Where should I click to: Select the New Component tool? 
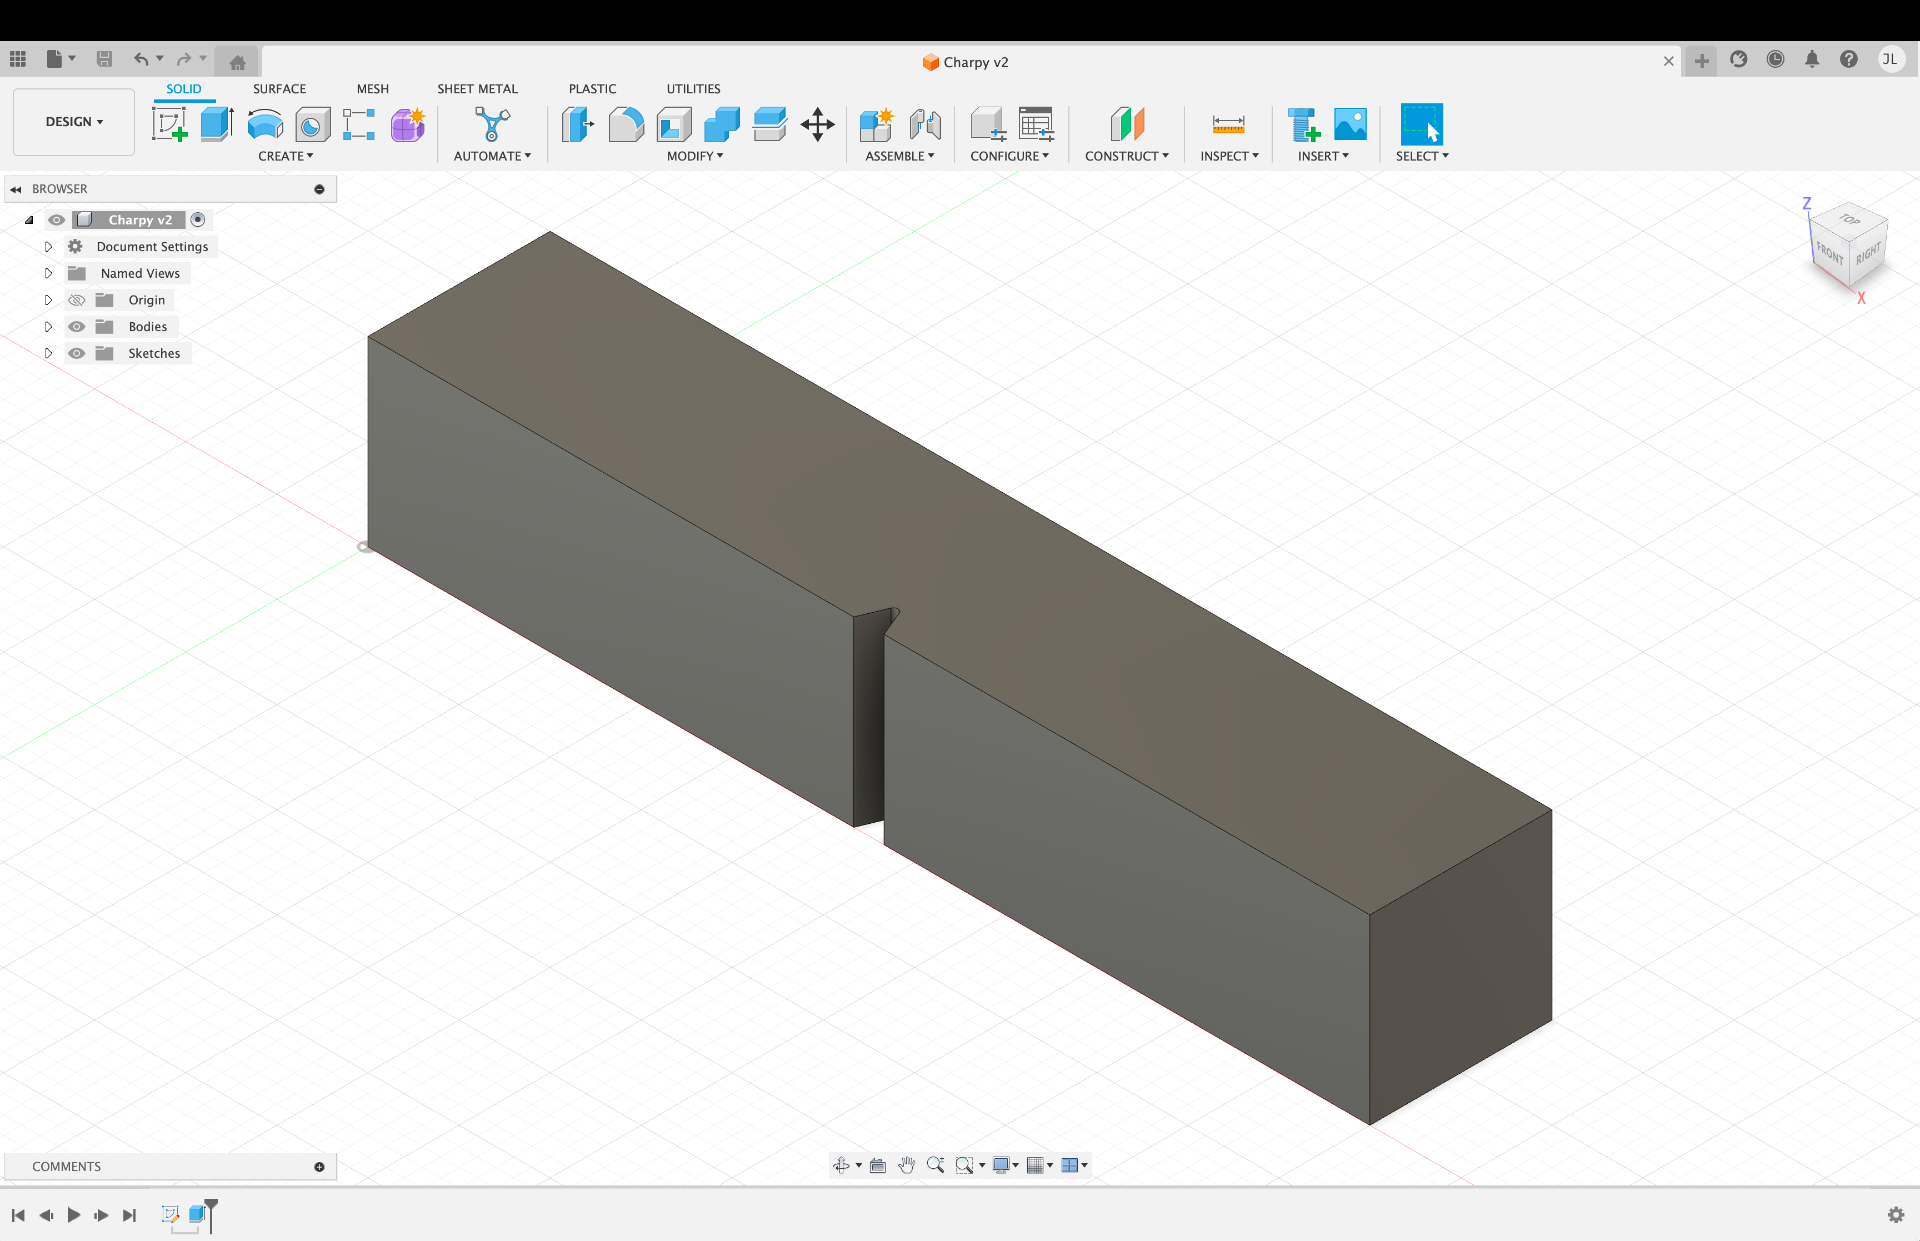876,125
